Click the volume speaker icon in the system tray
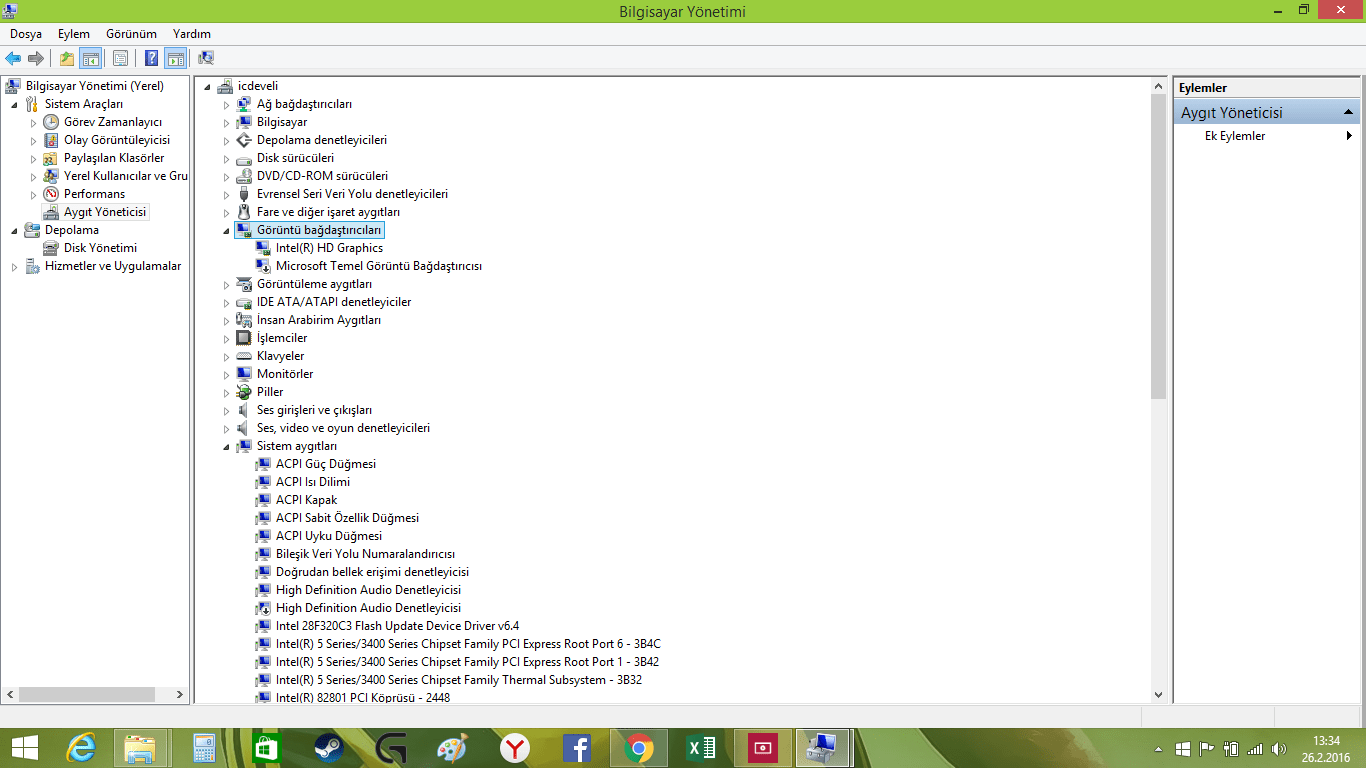Screen dimensions: 1366x768 1280,749
